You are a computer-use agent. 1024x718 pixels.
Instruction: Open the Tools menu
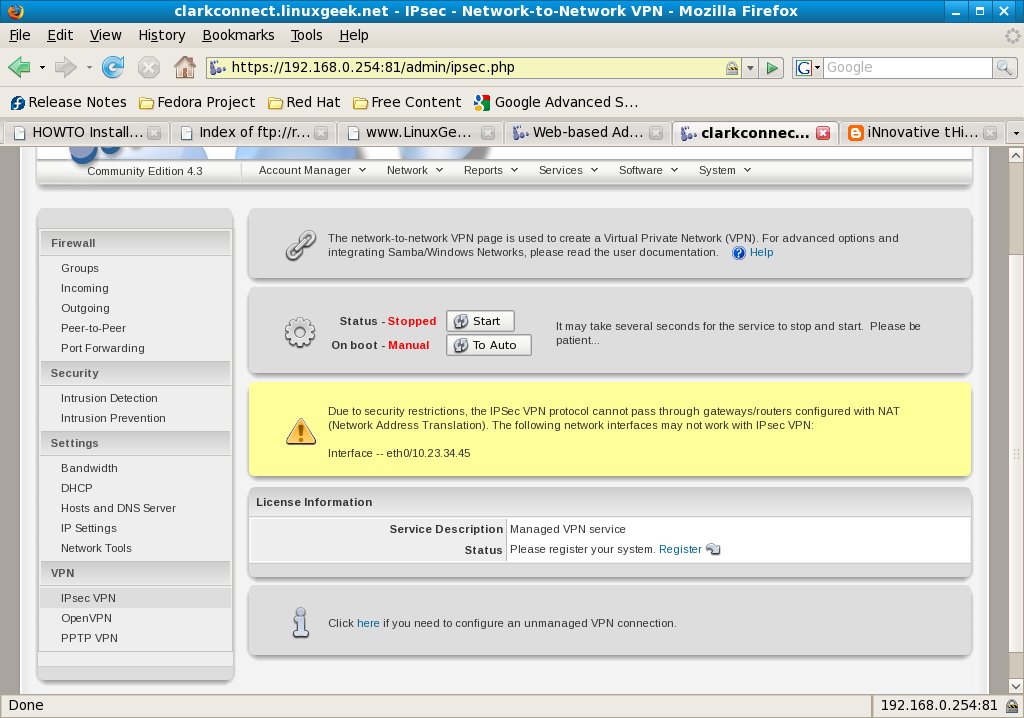[x=306, y=35]
